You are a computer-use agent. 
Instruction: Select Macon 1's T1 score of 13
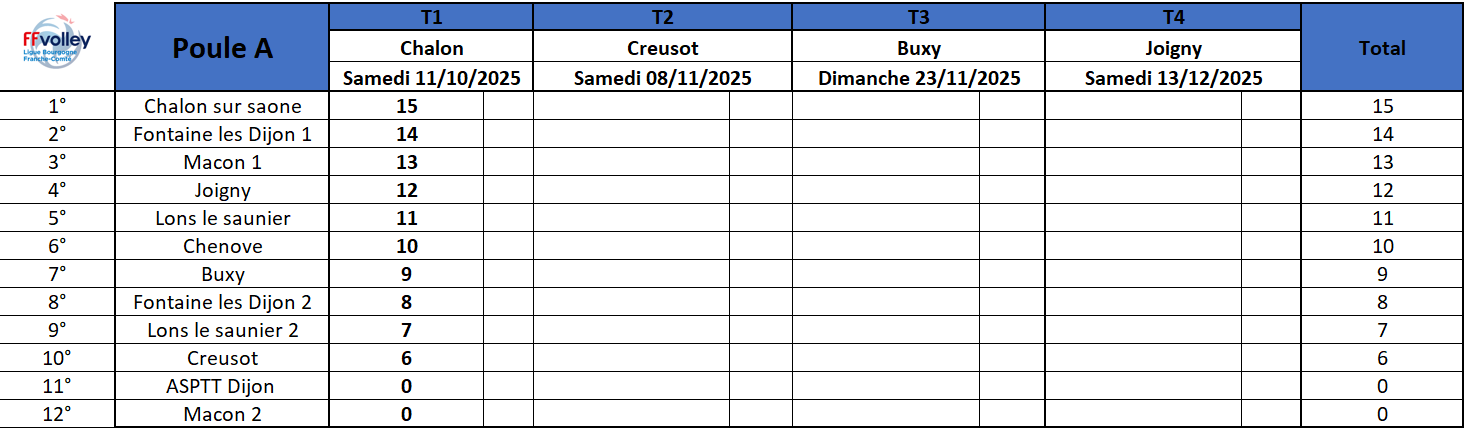tap(406, 162)
